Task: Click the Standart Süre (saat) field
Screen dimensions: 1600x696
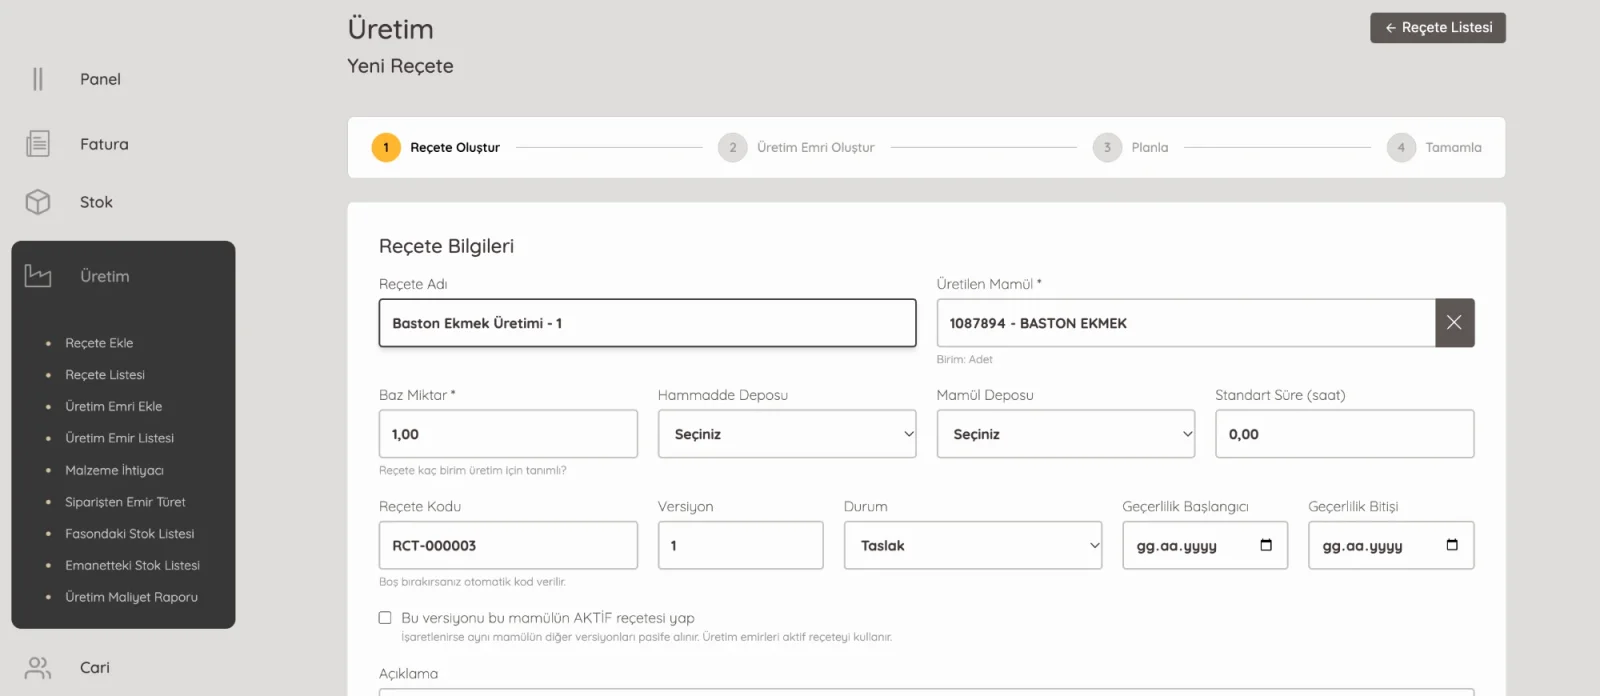Action: point(1345,434)
